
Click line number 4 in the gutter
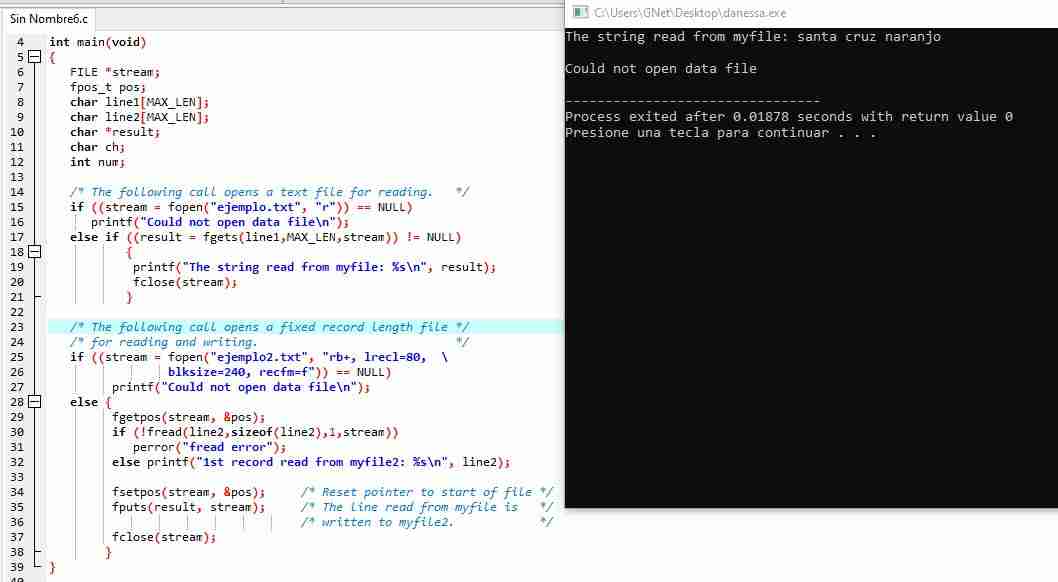click(x=20, y=42)
